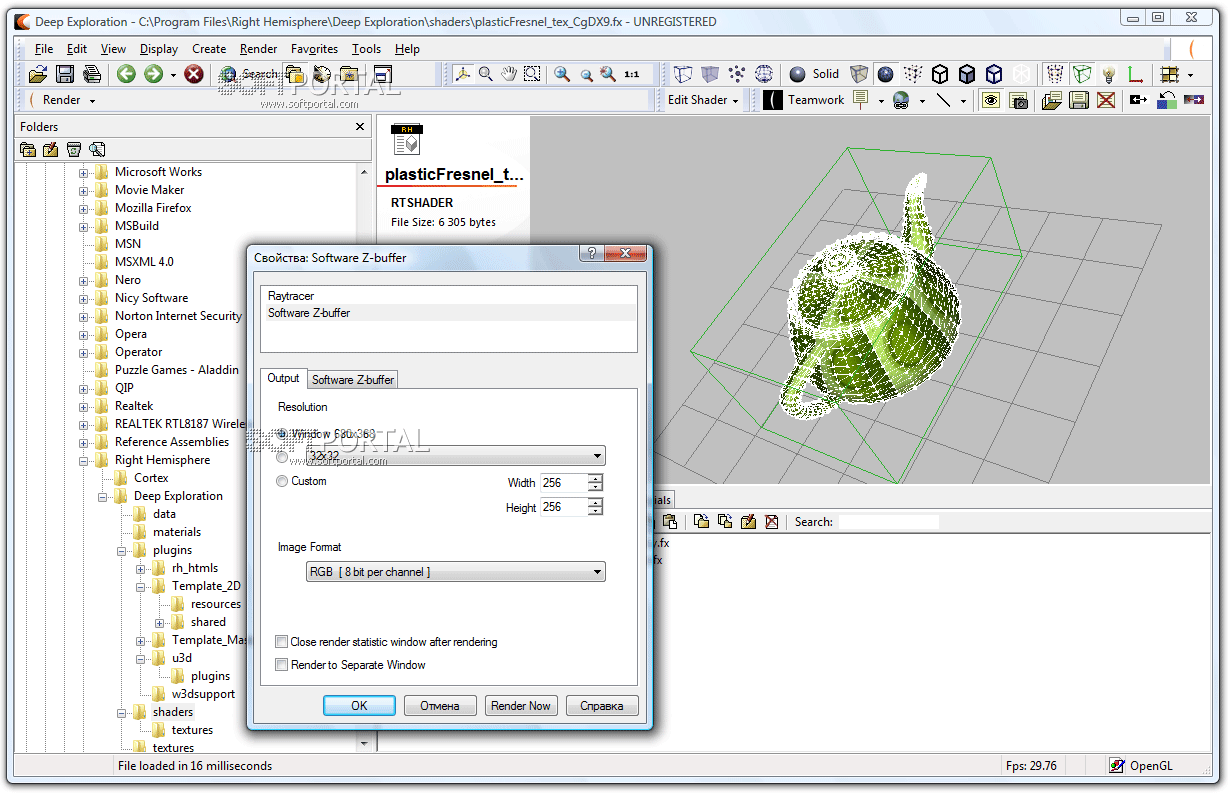This screenshot has width=1228, height=794.
Task: Click the Render Now button
Action: click(521, 706)
